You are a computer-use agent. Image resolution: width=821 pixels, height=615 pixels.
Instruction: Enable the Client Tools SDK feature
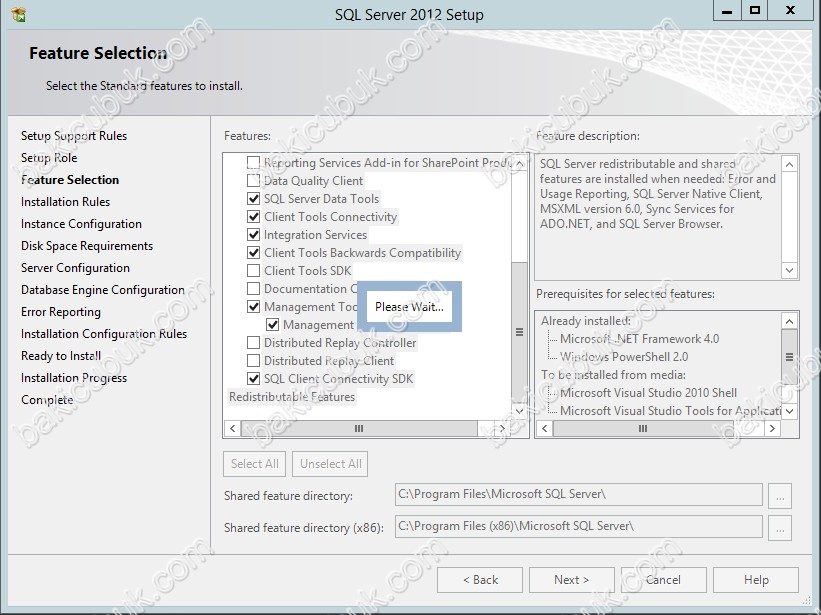pos(253,271)
